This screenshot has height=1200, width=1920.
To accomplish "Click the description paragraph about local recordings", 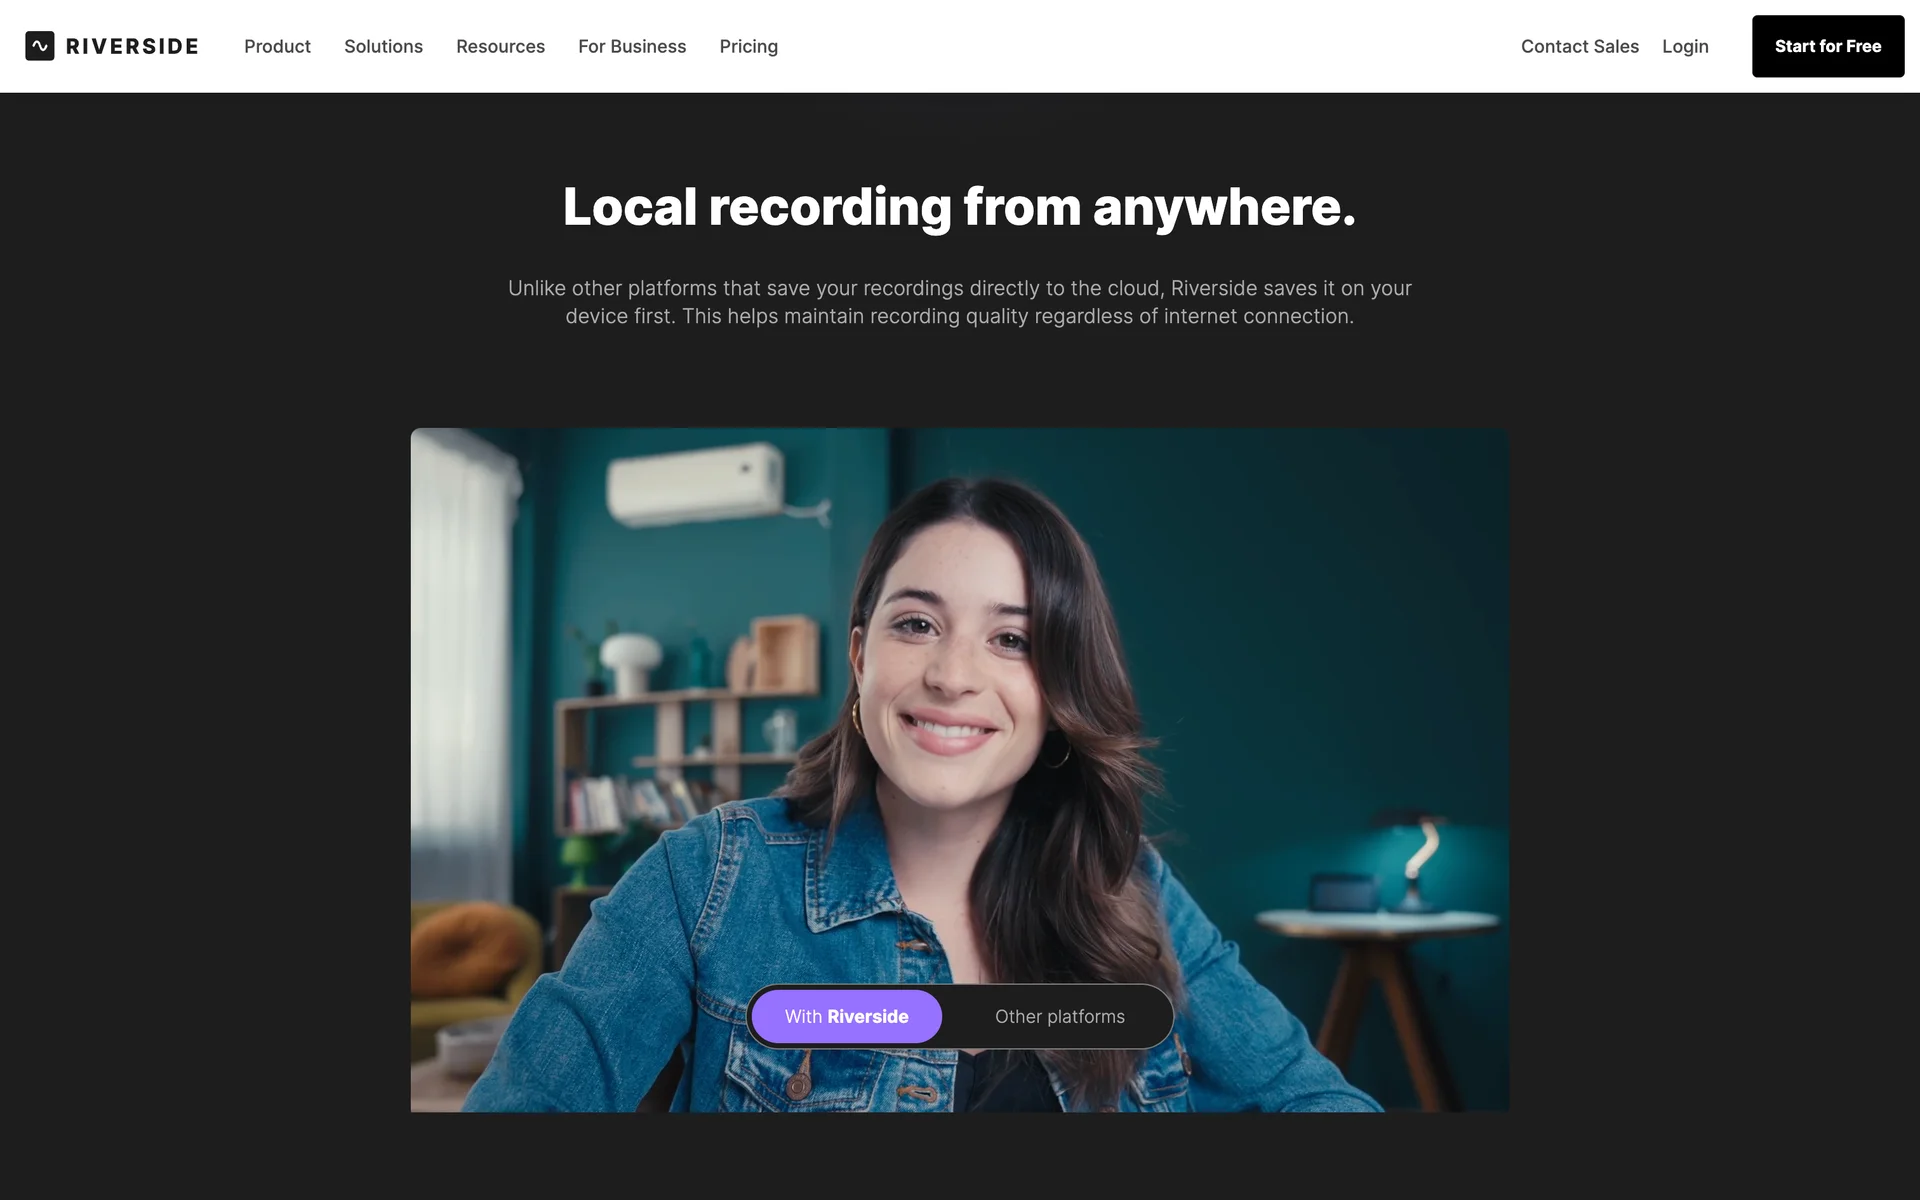I will click(x=959, y=302).
